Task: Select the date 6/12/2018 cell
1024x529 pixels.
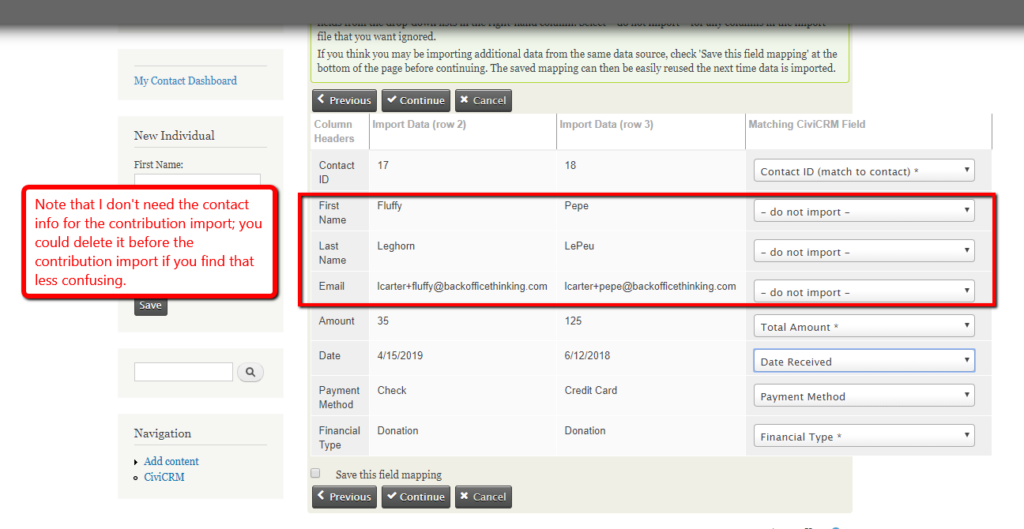Action: click(587, 356)
